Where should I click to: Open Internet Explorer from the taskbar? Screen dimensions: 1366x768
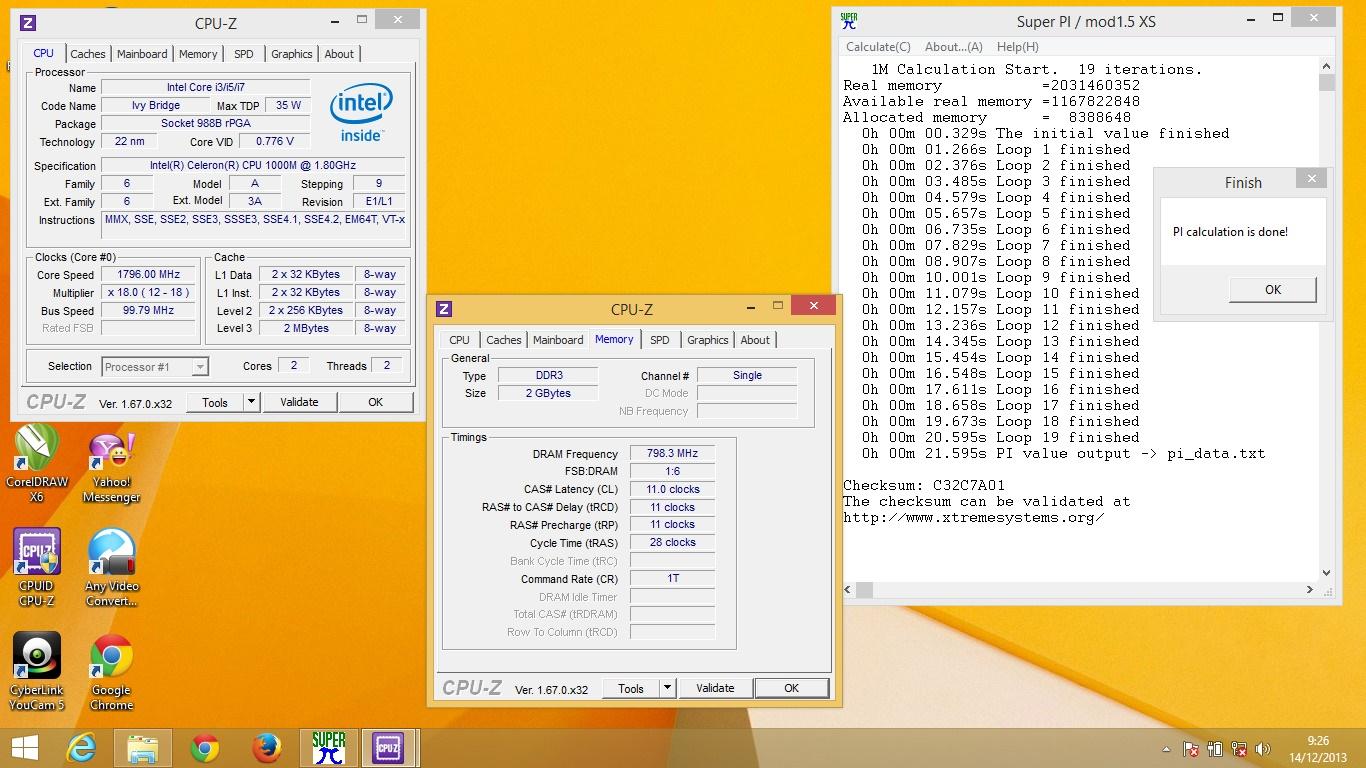[81, 748]
